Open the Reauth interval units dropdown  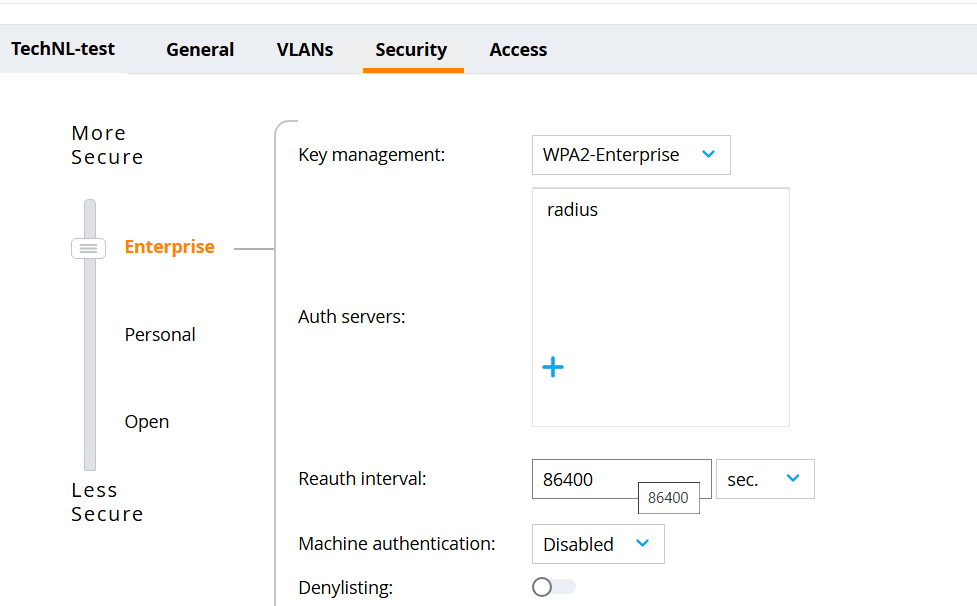(764, 479)
